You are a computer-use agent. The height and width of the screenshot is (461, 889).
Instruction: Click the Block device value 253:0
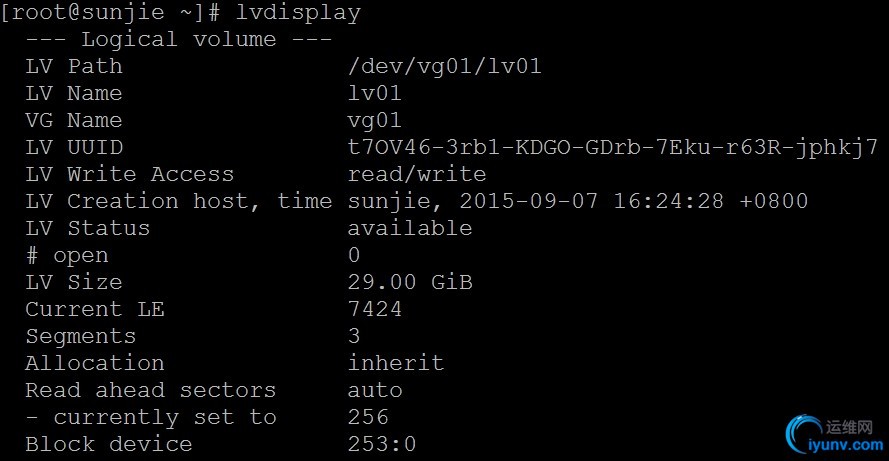(x=382, y=445)
